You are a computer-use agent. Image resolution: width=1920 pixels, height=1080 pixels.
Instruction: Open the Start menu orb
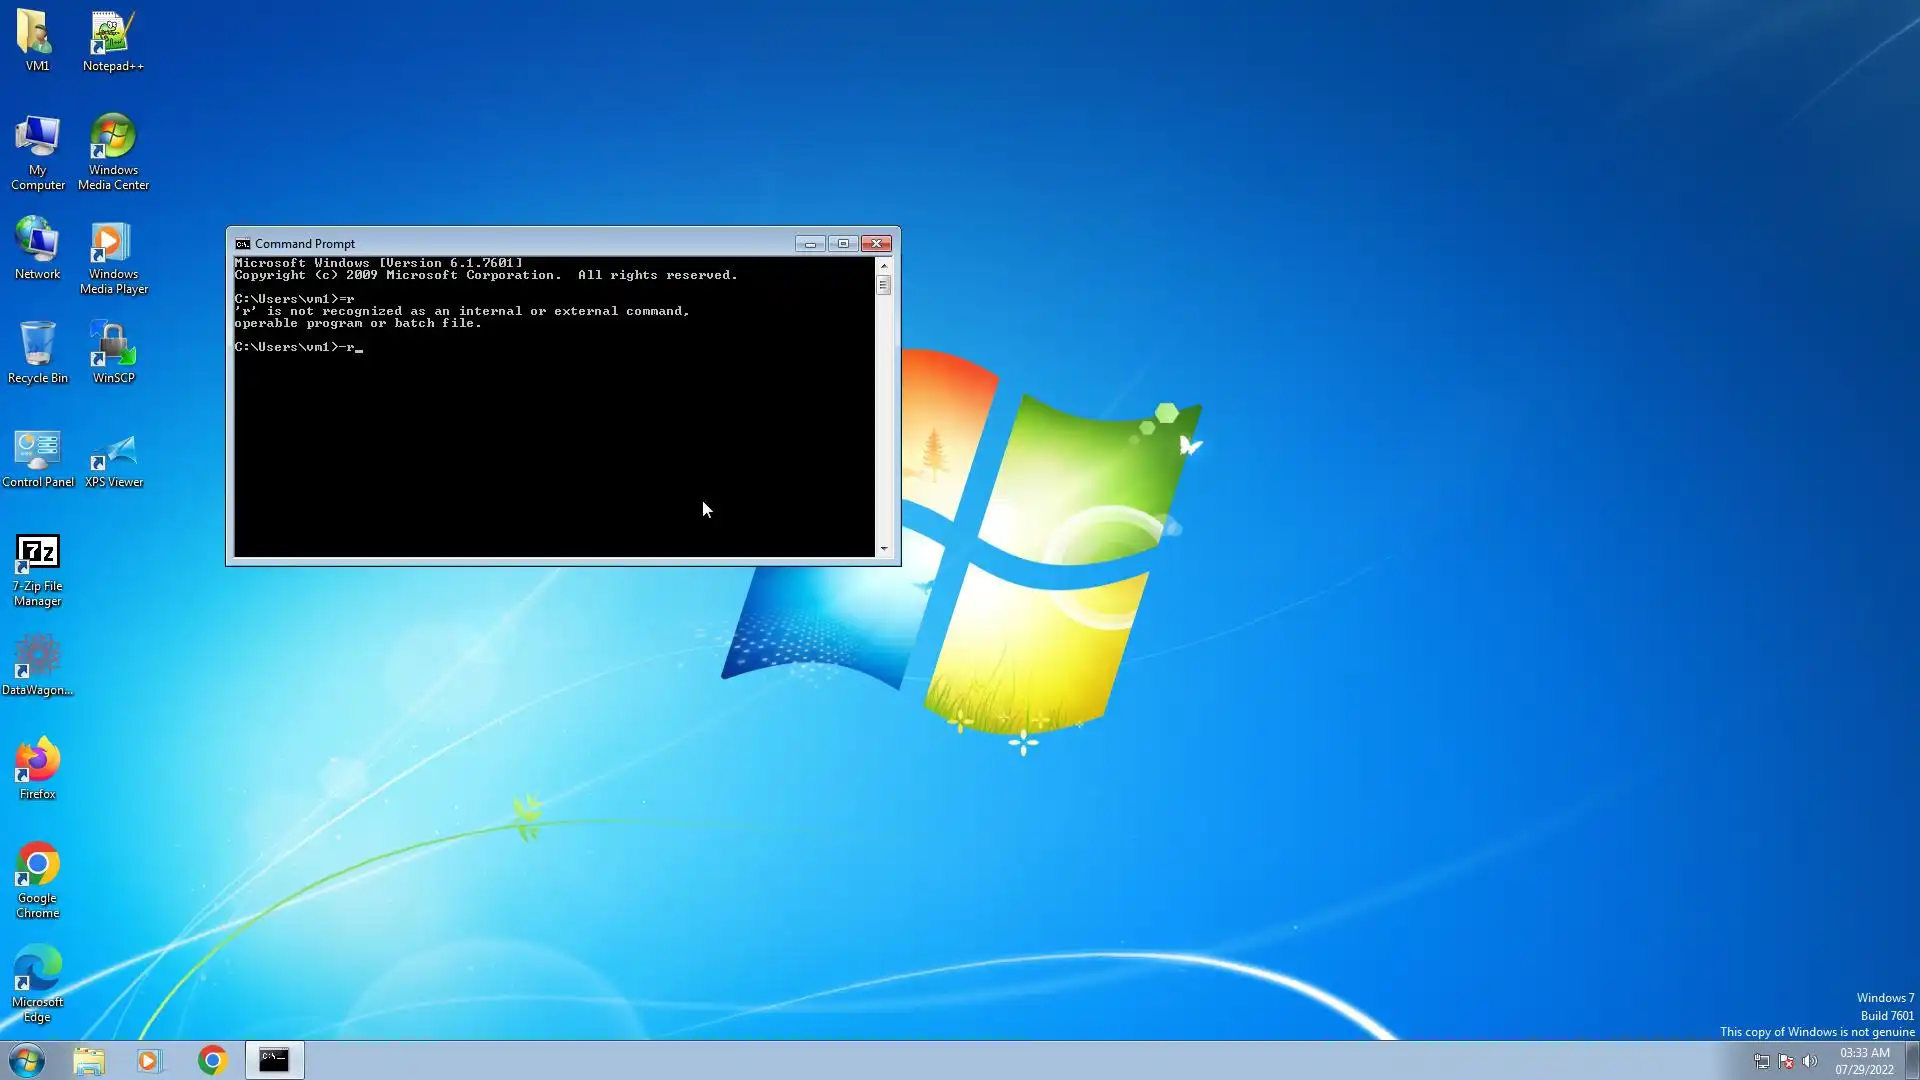27,1060
